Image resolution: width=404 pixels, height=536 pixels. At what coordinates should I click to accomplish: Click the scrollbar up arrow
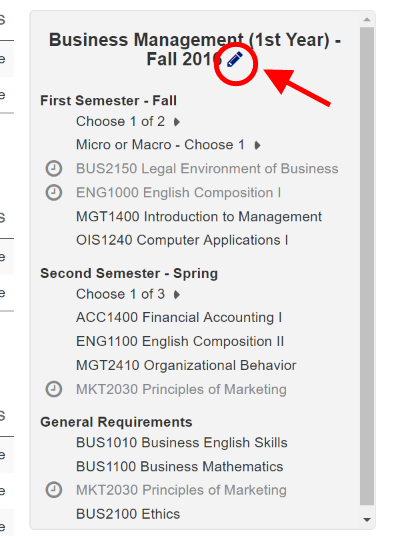pos(367,20)
